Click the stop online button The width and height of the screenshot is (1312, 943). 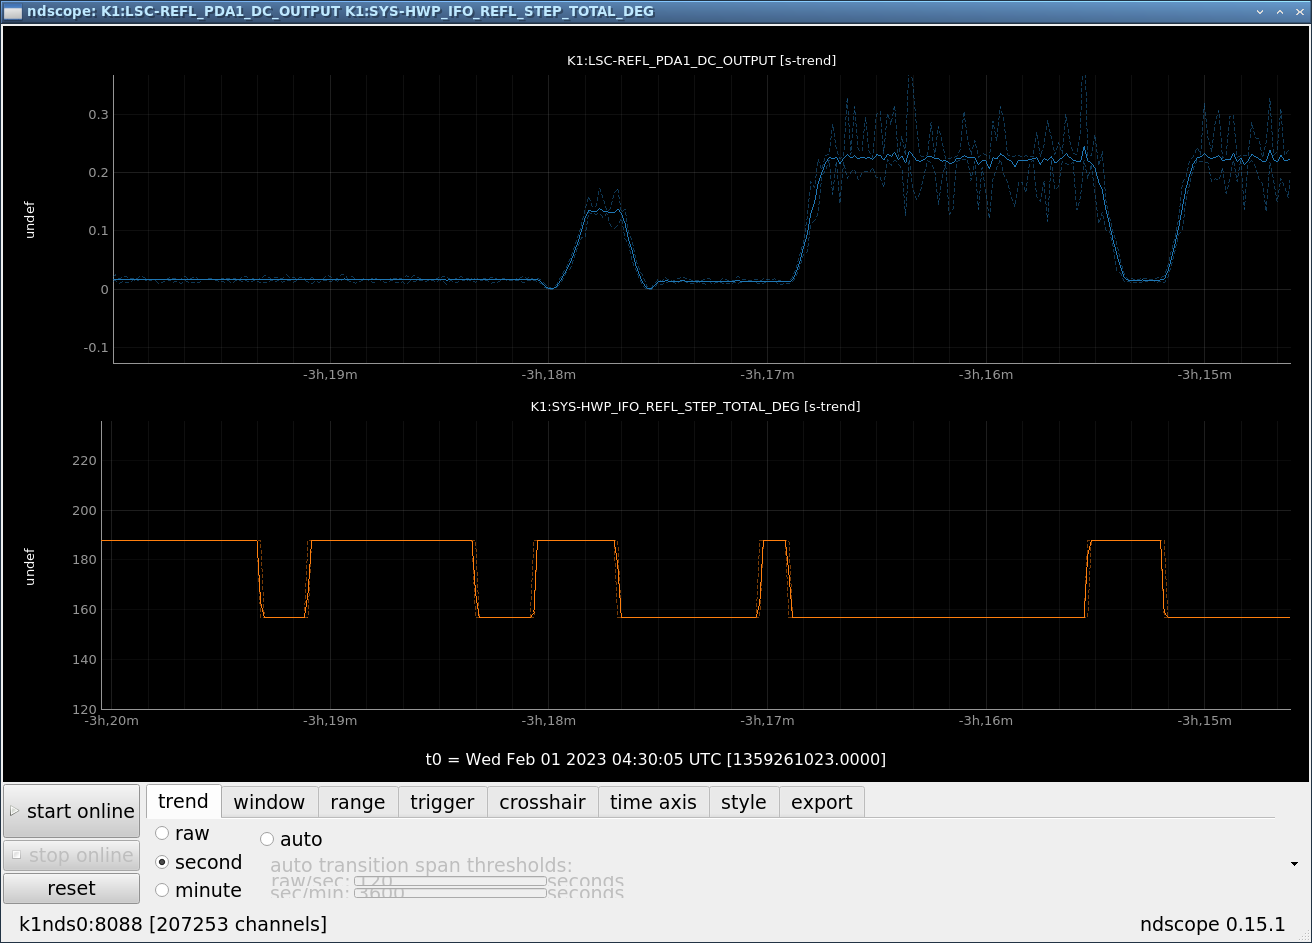71,855
